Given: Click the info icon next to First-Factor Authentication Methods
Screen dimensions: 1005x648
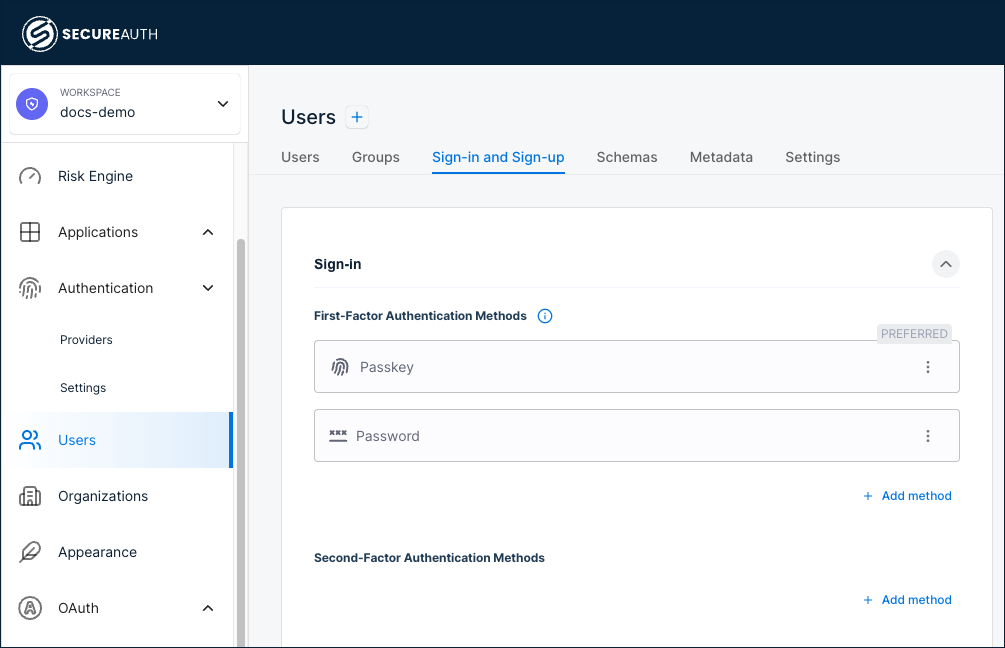Looking at the screenshot, I should click(545, 315).
